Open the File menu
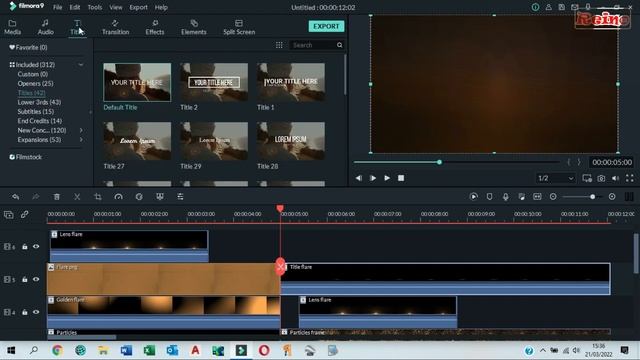This screenshot has width=640, height=360. click(x=58, y=7)
